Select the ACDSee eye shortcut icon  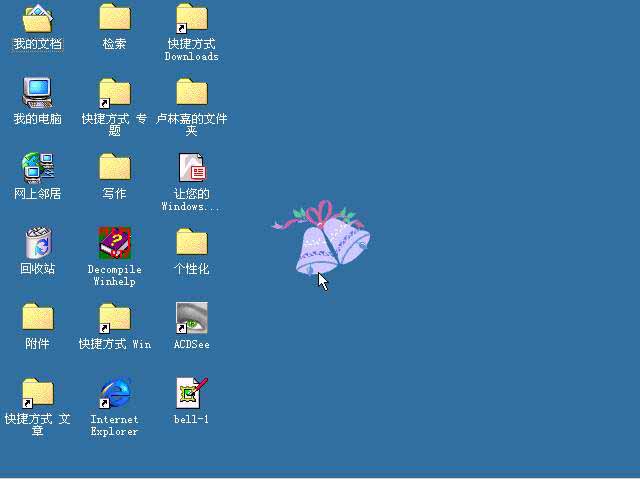191,317
